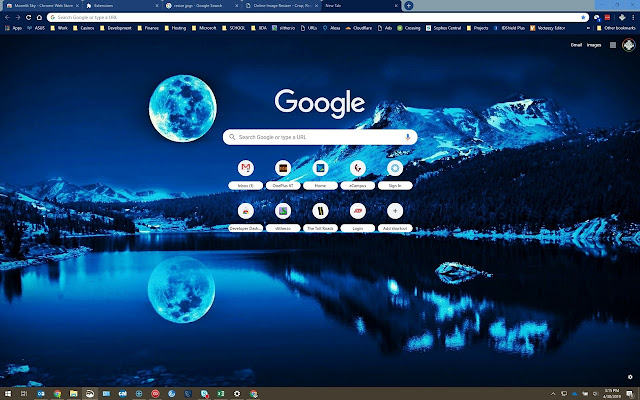Open the Sign In shortcut tile

[x=395, y=174]
